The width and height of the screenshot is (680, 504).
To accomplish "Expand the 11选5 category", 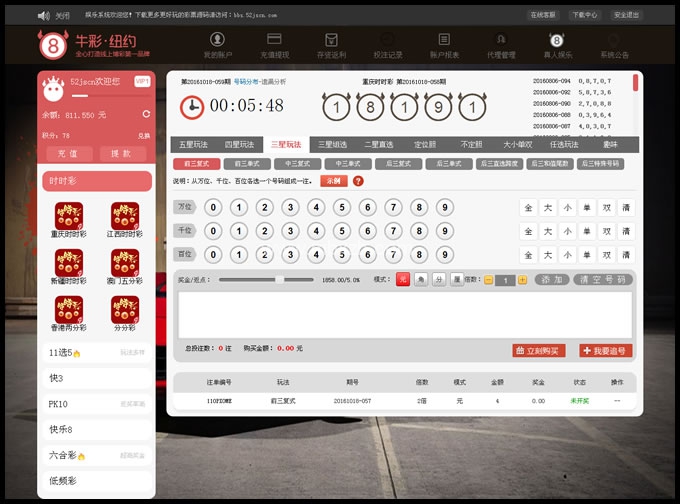I will pyautogui.click(x=97, y=353).
